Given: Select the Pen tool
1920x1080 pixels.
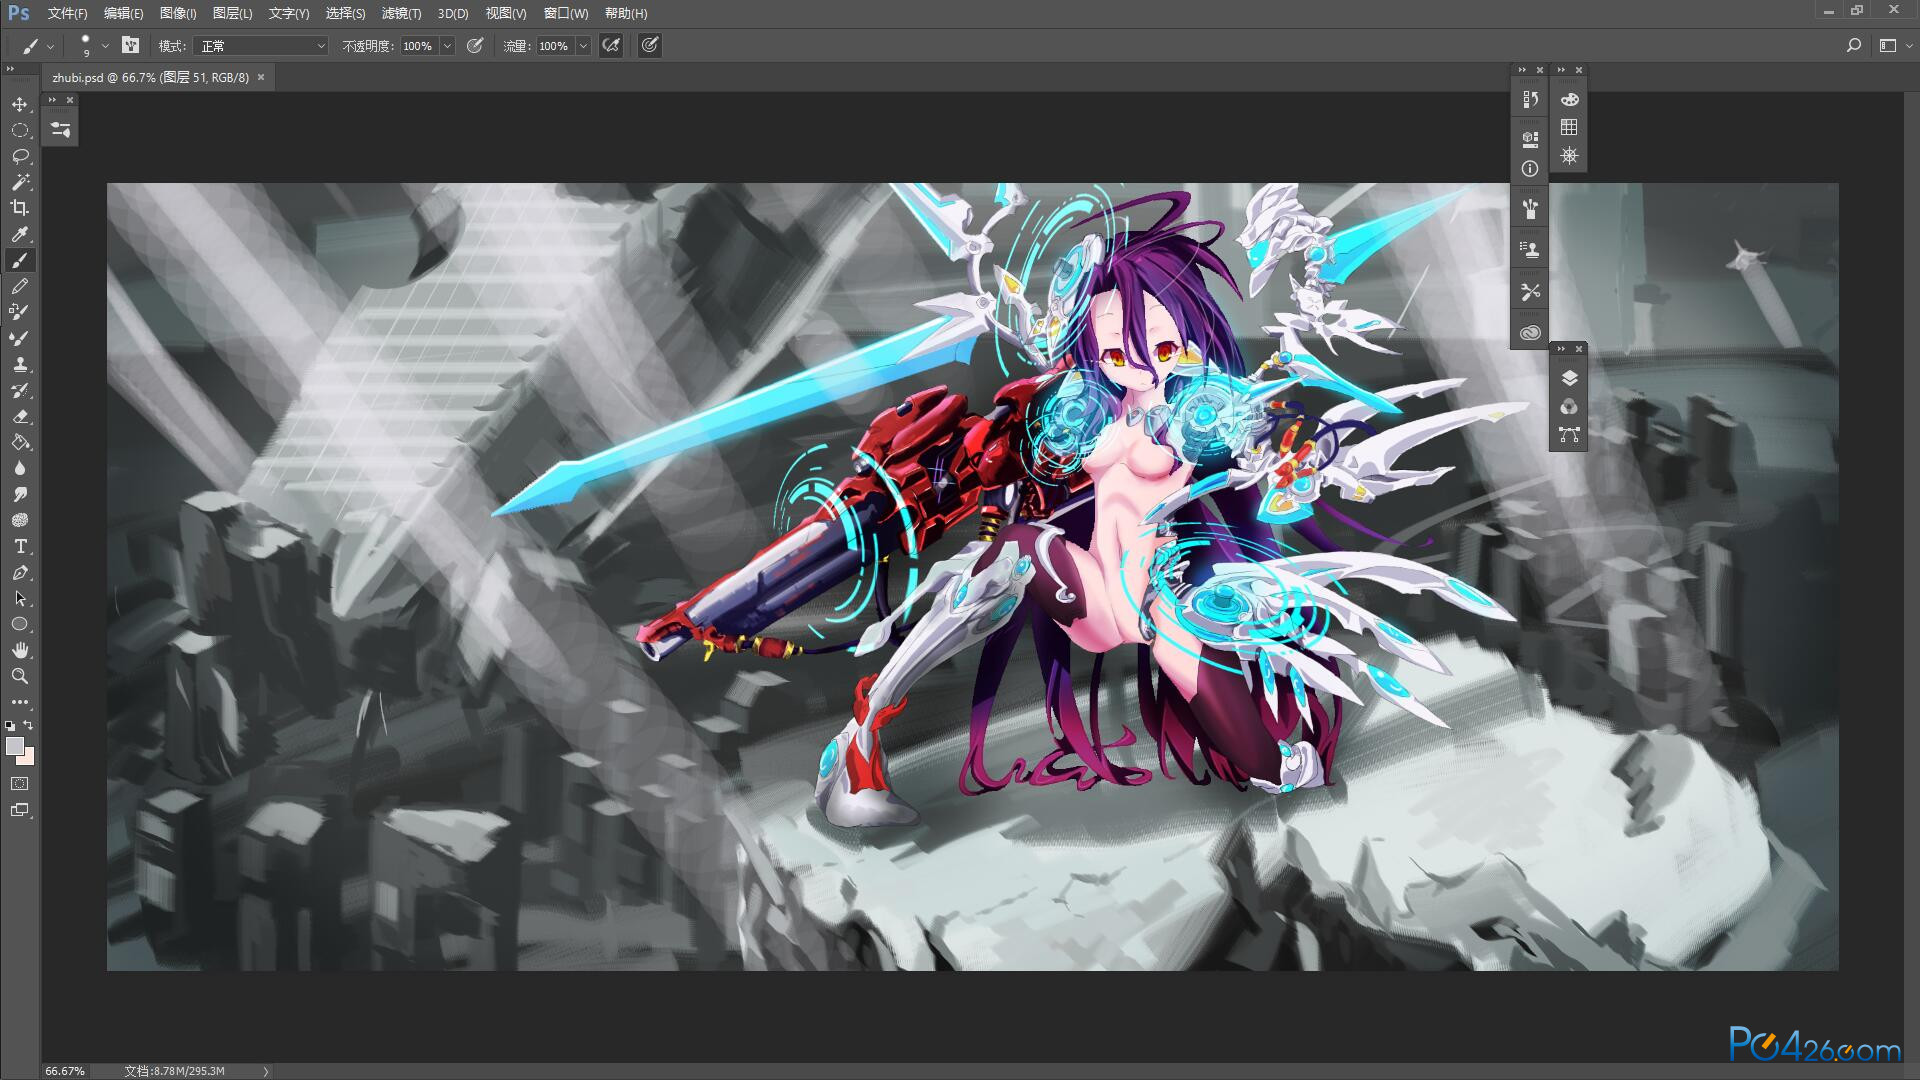Looking at the screenshot, I should point(20,572).
